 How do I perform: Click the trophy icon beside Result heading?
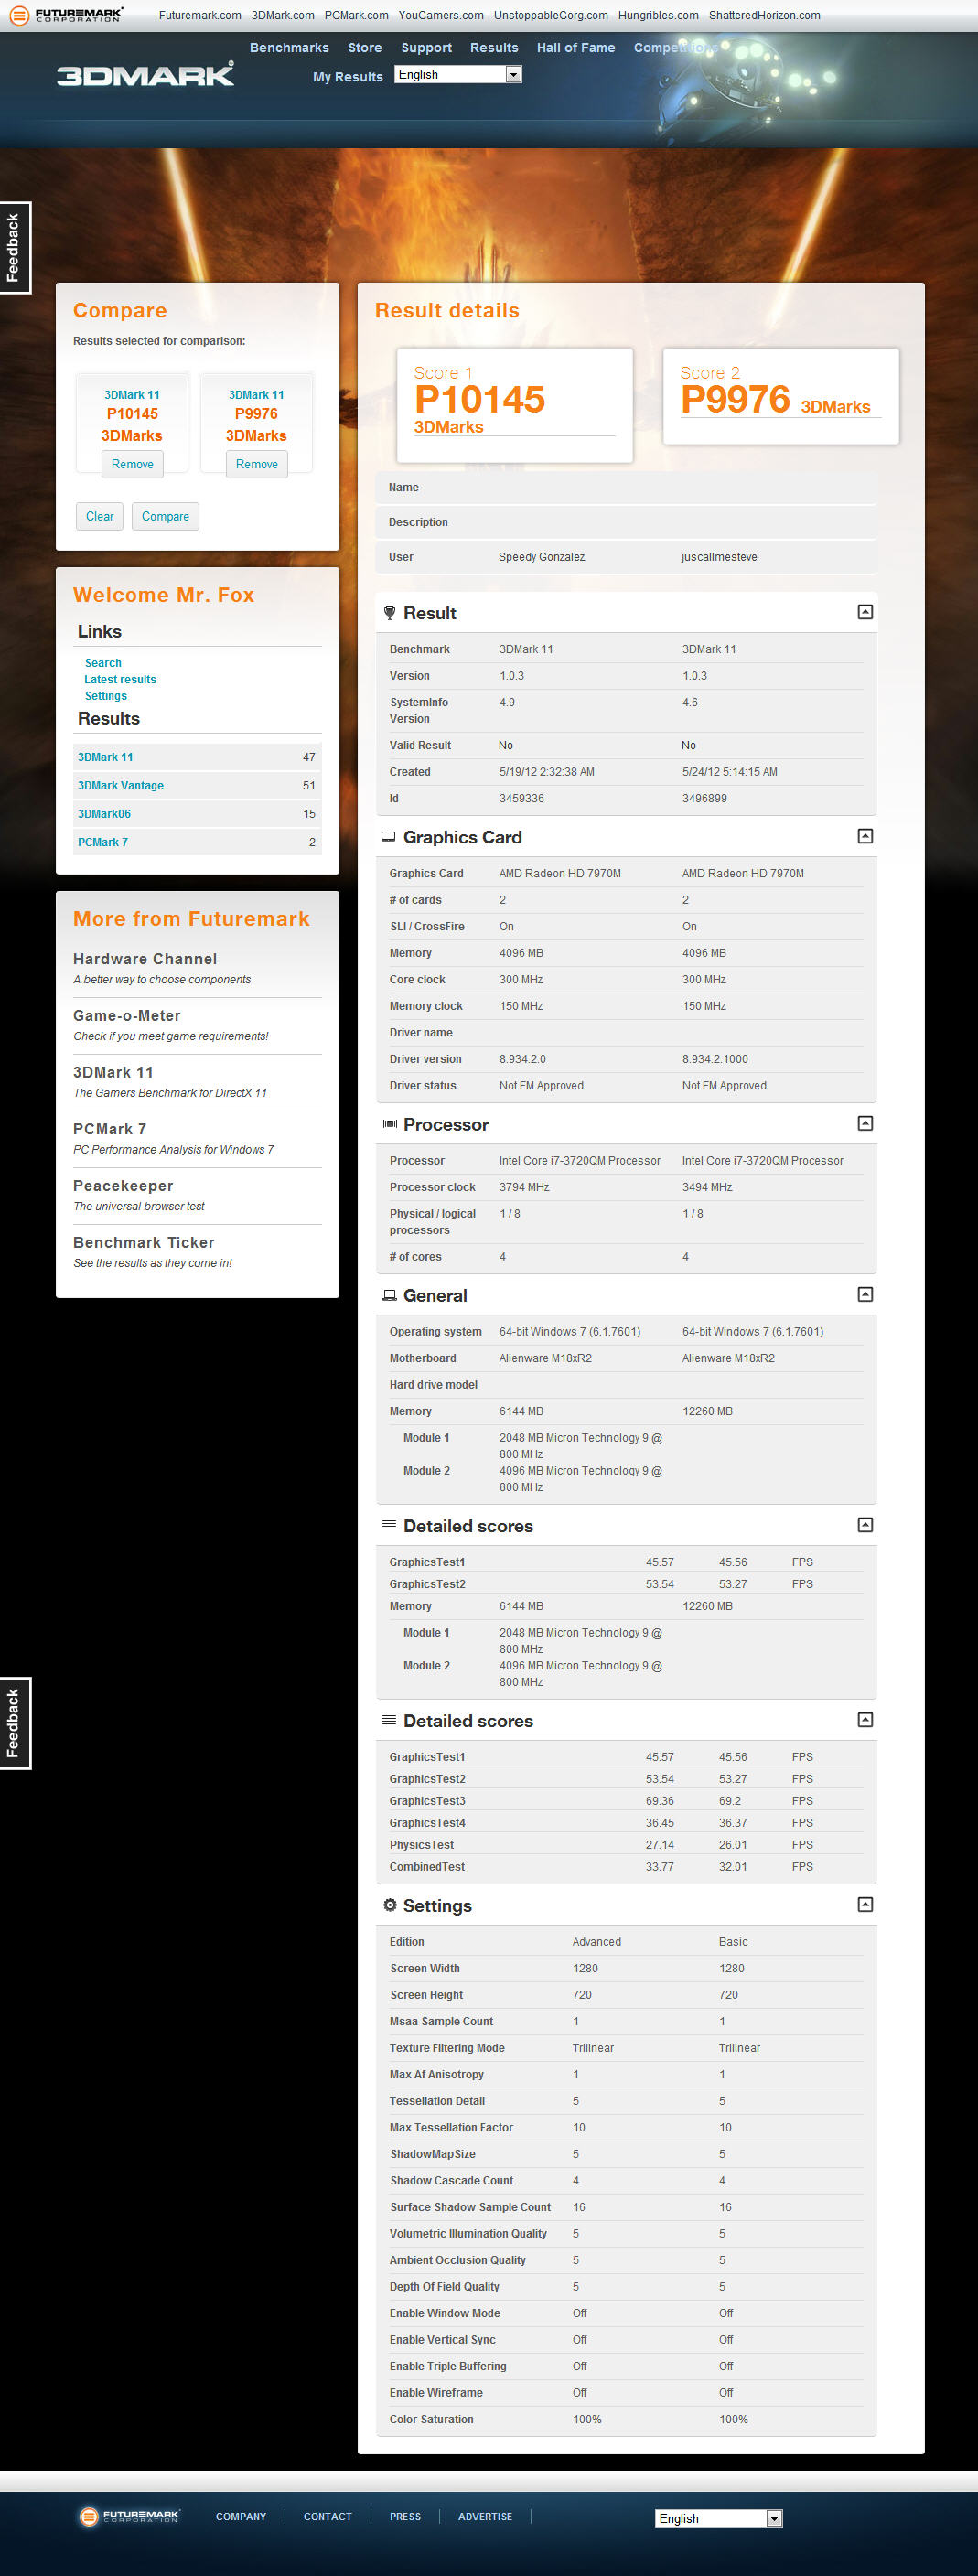[389, 613]
